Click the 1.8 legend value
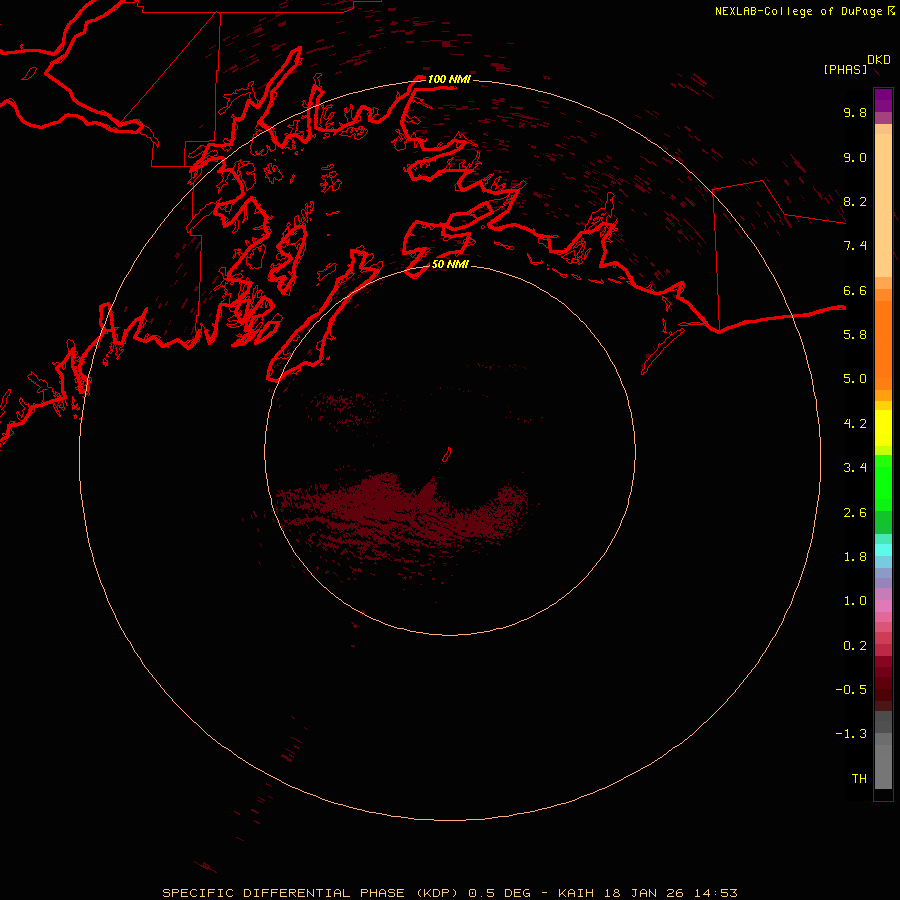The image size is (900, 900). click(855, 557)
